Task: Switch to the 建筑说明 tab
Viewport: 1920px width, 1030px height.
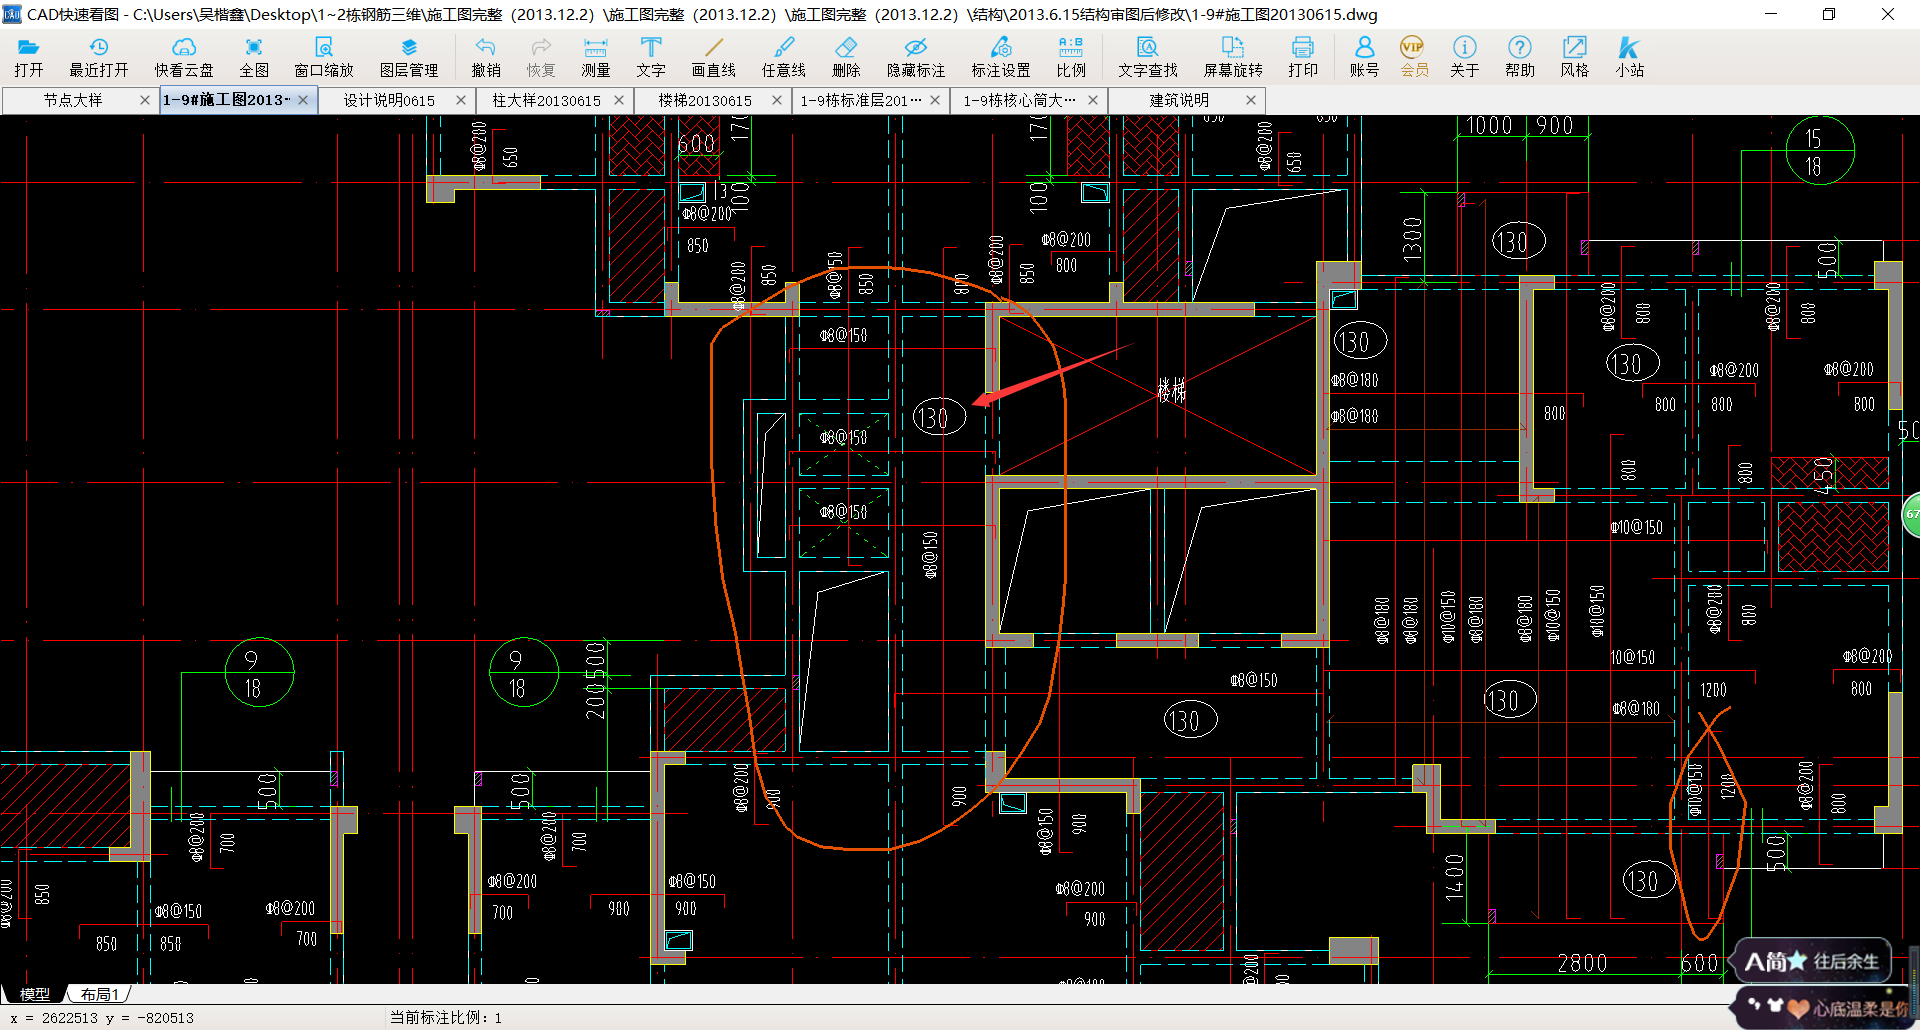Action: click(x=1179, y=100)
